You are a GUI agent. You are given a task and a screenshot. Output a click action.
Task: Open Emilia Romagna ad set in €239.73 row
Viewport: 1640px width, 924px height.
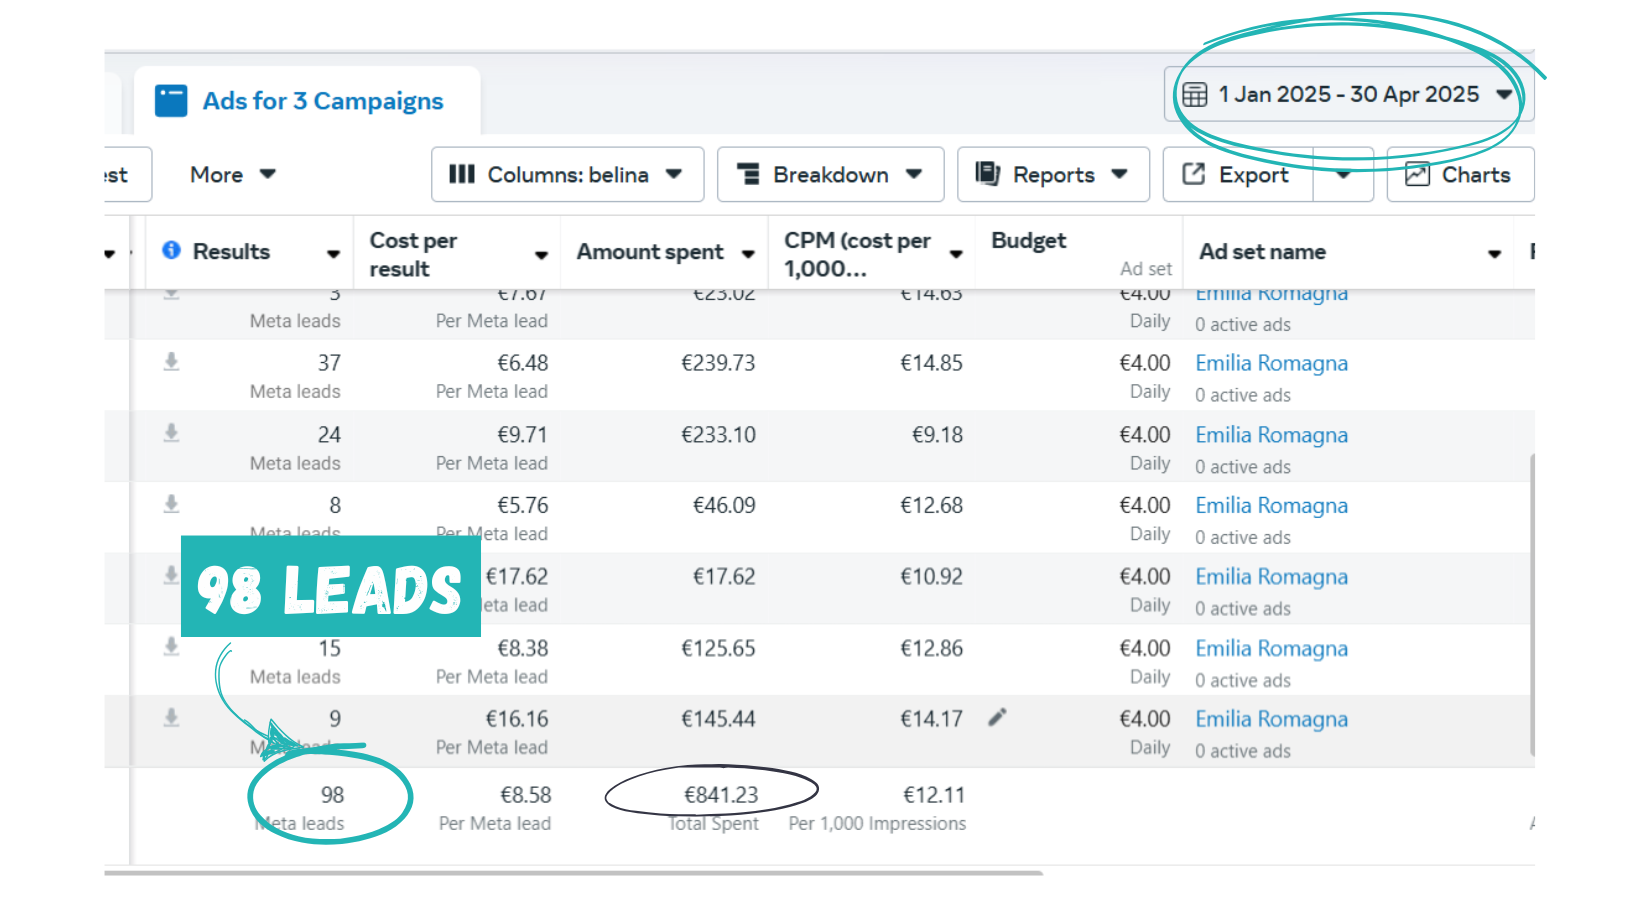(x=1271, y=363)
